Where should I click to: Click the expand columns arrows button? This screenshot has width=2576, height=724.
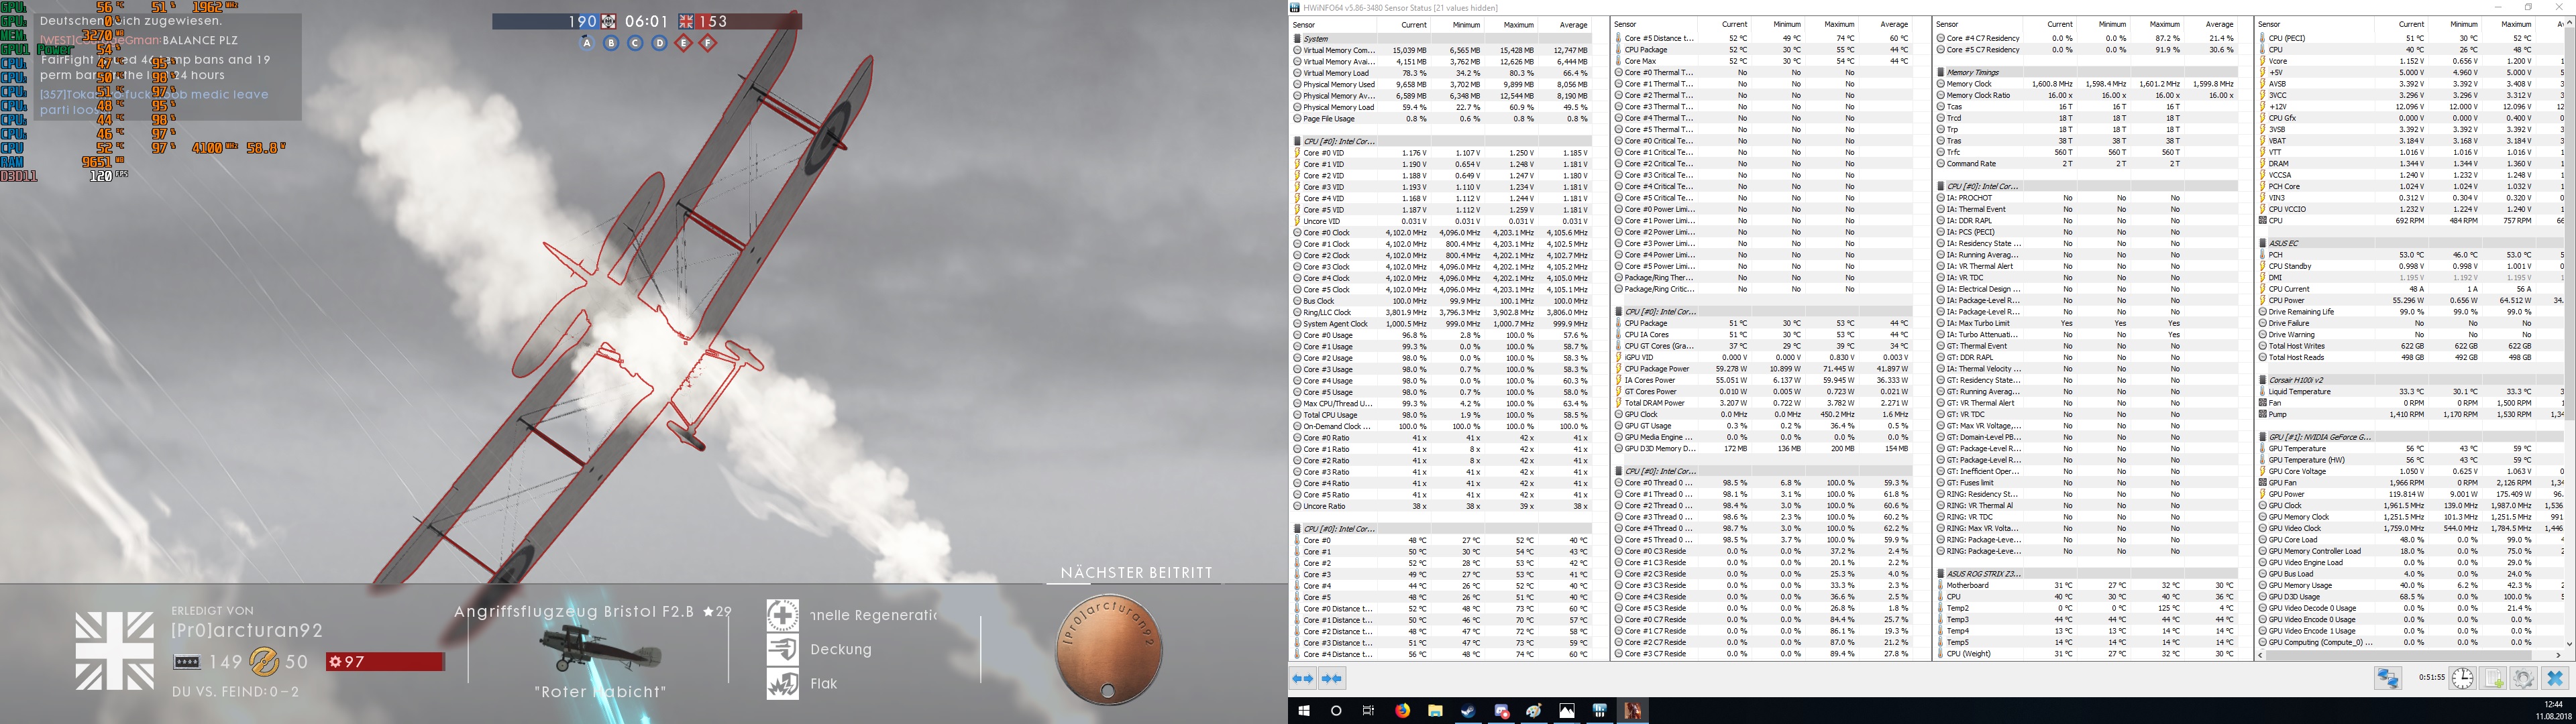click(1302, 679)
